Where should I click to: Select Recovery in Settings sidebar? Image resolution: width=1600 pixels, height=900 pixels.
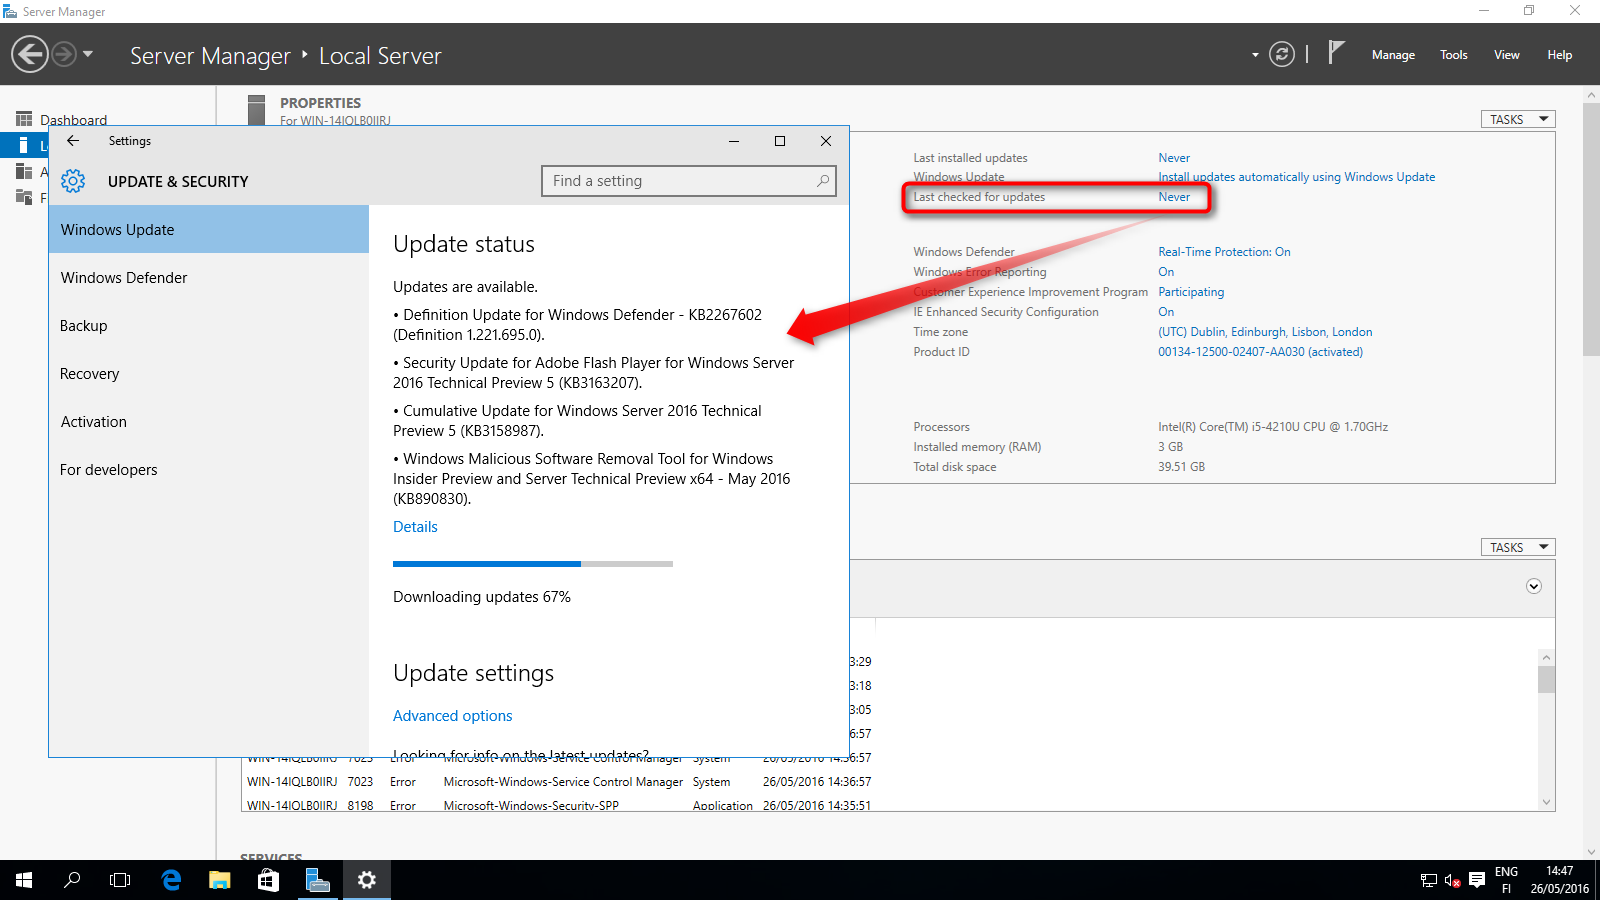click(209, 374)
